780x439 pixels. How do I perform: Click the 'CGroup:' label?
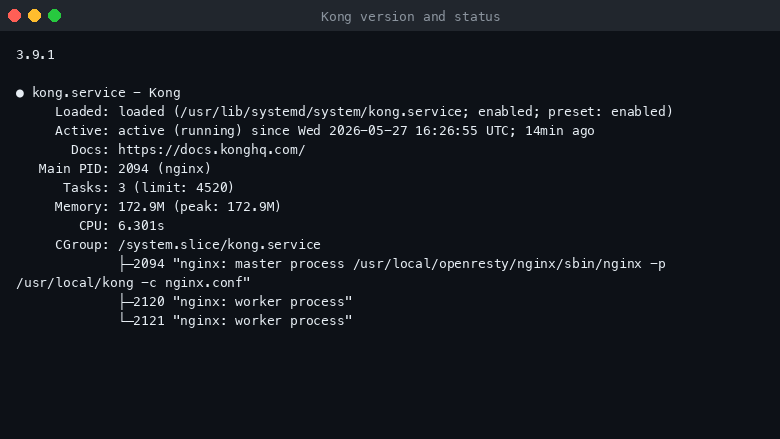tap(82, 245)
